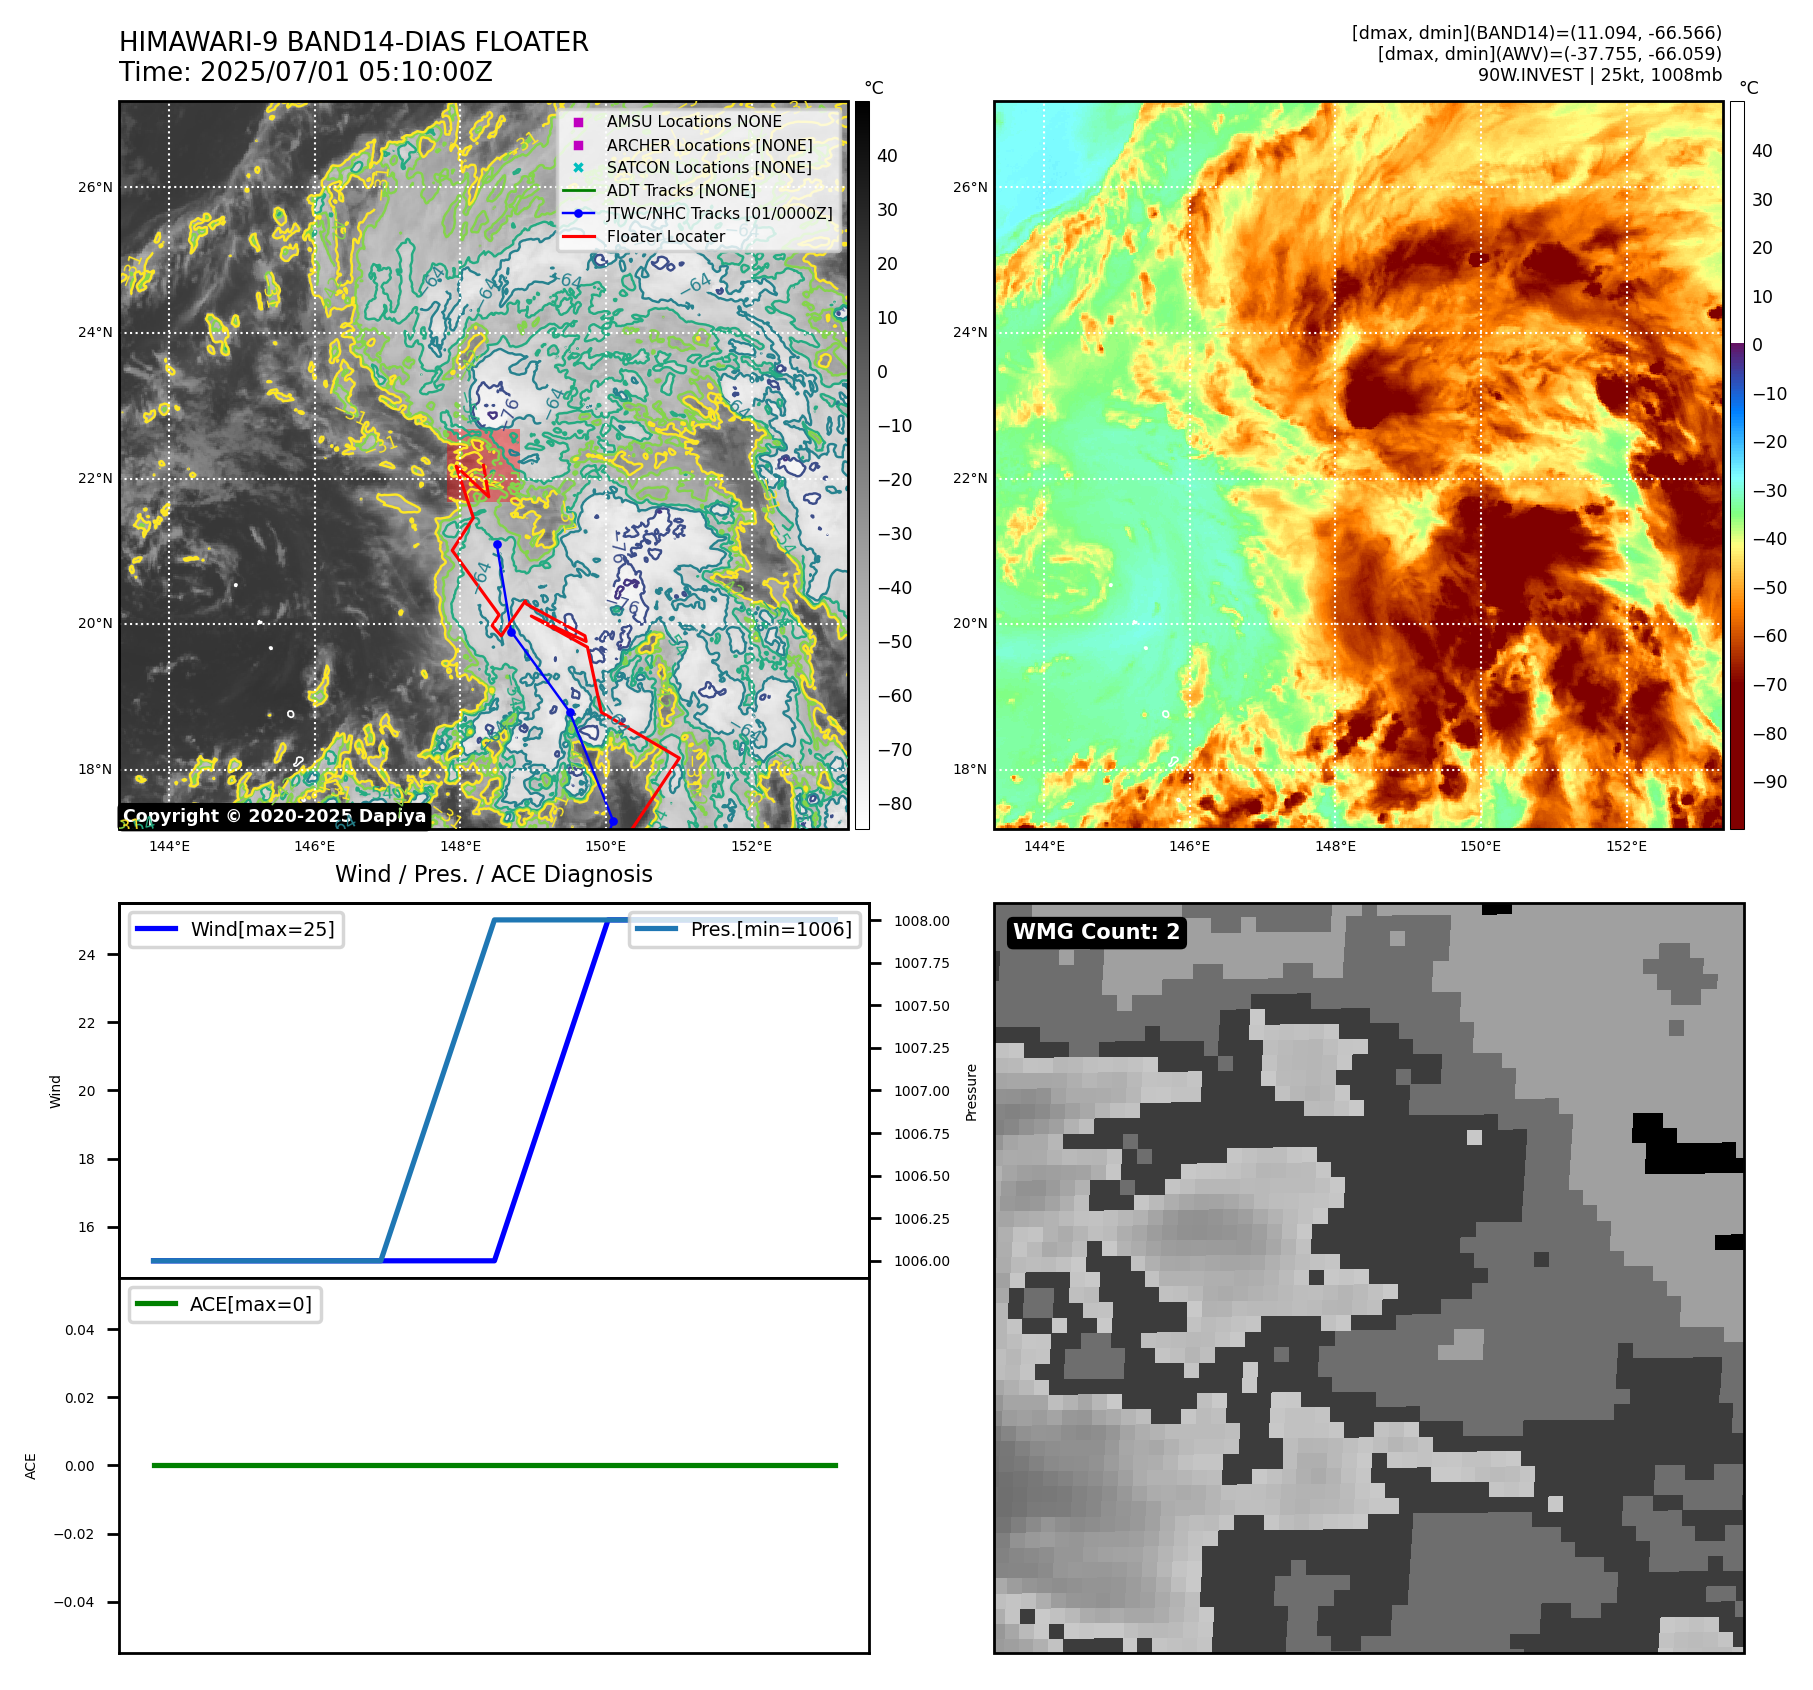Click the SATCON cyan x marker in legend
The width and height of the screenshot is (1813, 1690).
(x=578, y=168)
